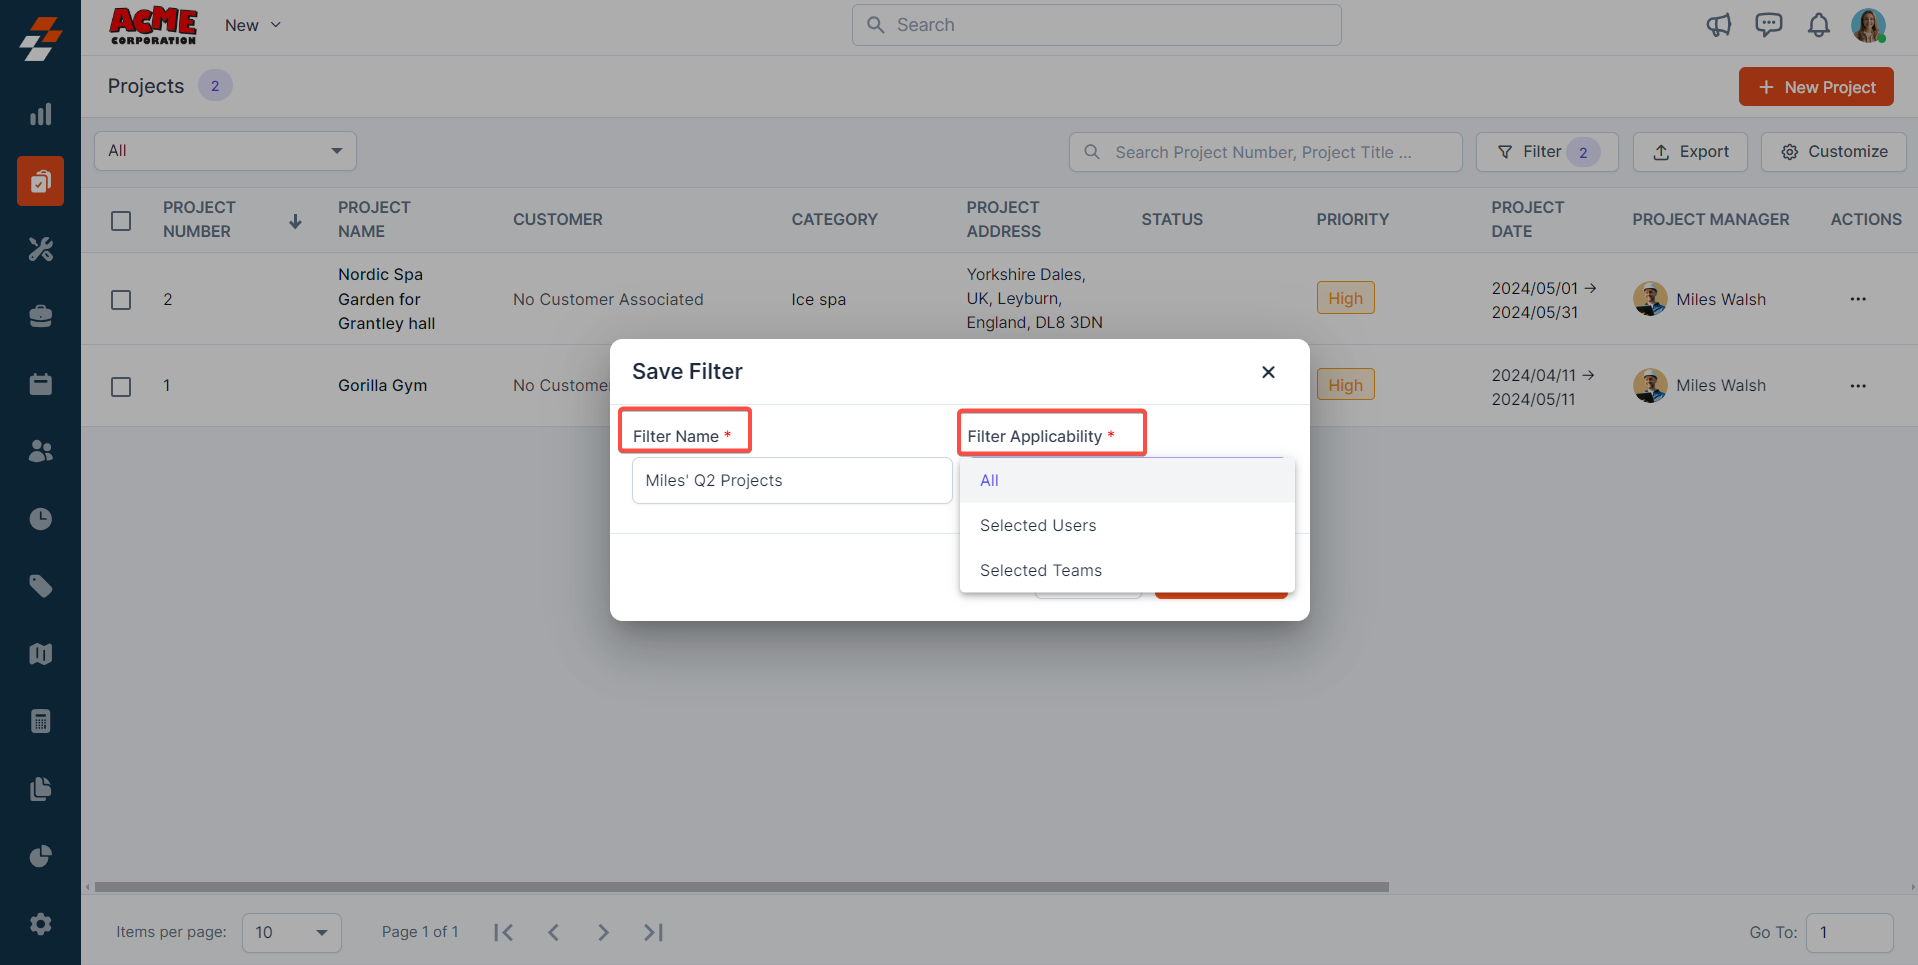
Task: Open the calculator sidebar icon
Action: tap(40, 721)
